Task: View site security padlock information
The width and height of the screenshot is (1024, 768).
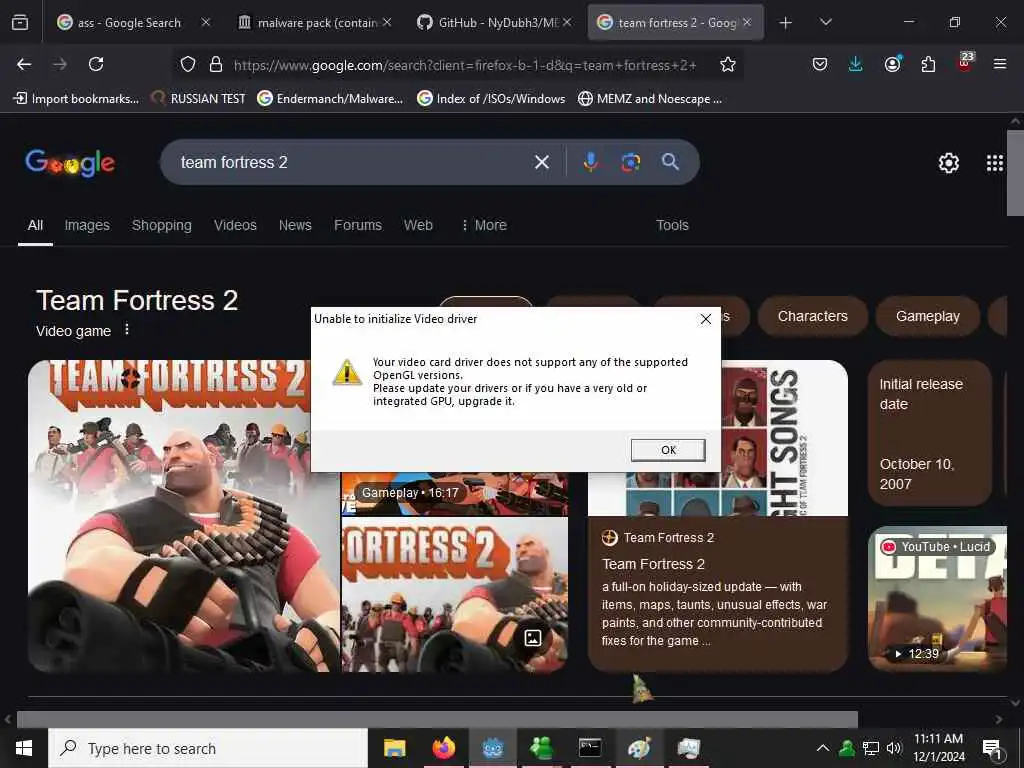Action: pos(216,64)
